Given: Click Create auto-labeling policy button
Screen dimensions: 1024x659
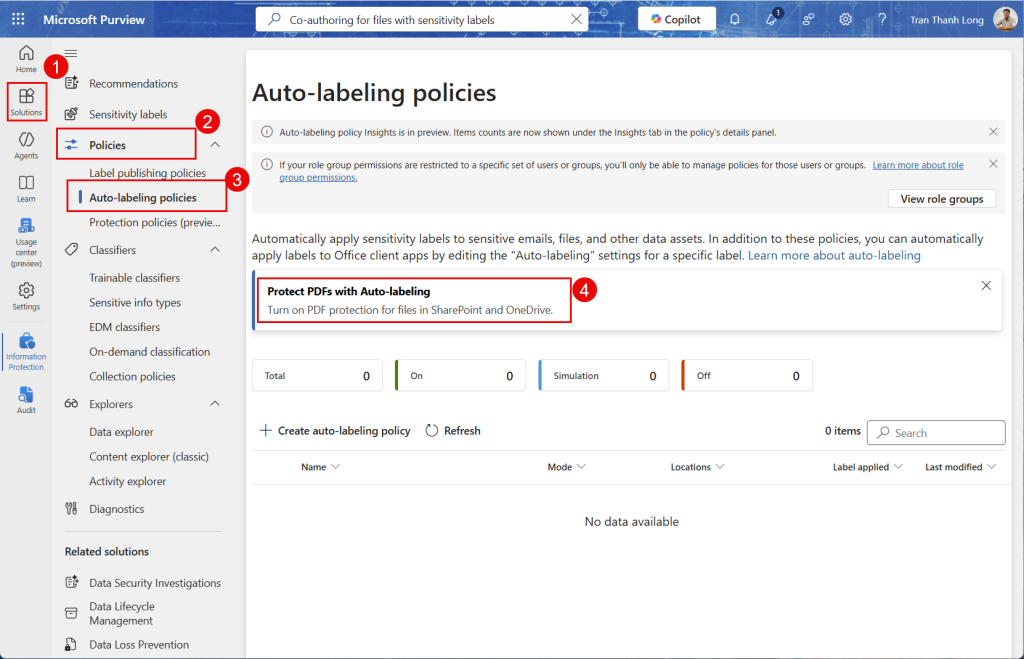Looking at the screenshot, I should tap(335, 431).
